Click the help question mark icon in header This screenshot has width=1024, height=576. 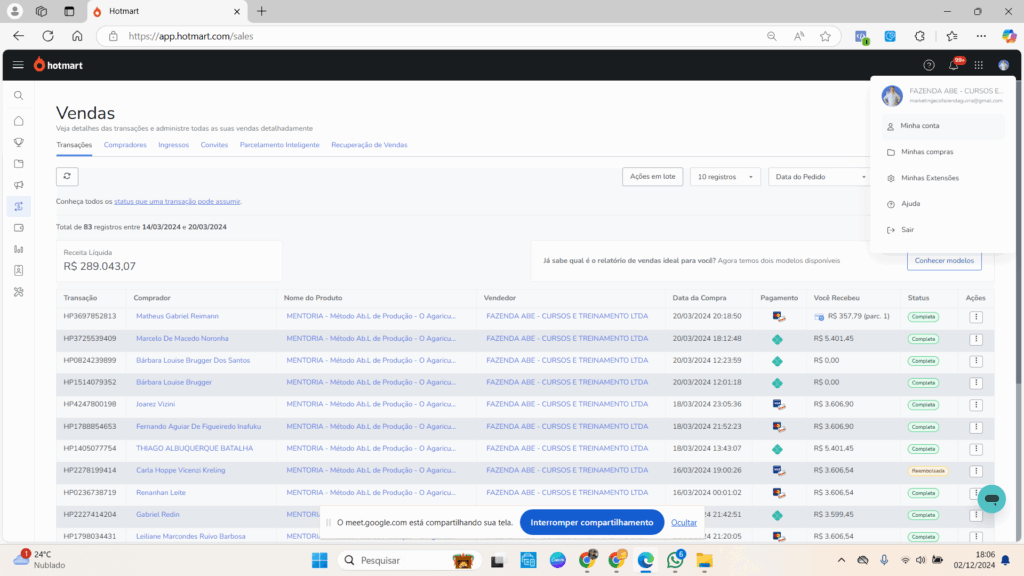(929, 65)
